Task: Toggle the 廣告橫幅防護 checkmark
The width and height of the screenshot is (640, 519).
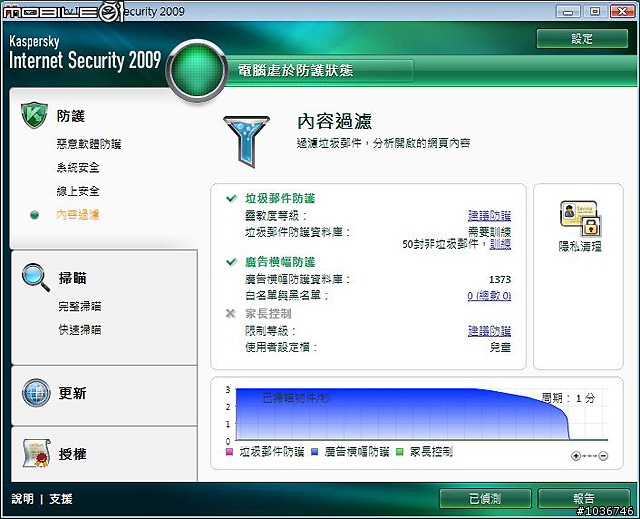Action: 231,262
